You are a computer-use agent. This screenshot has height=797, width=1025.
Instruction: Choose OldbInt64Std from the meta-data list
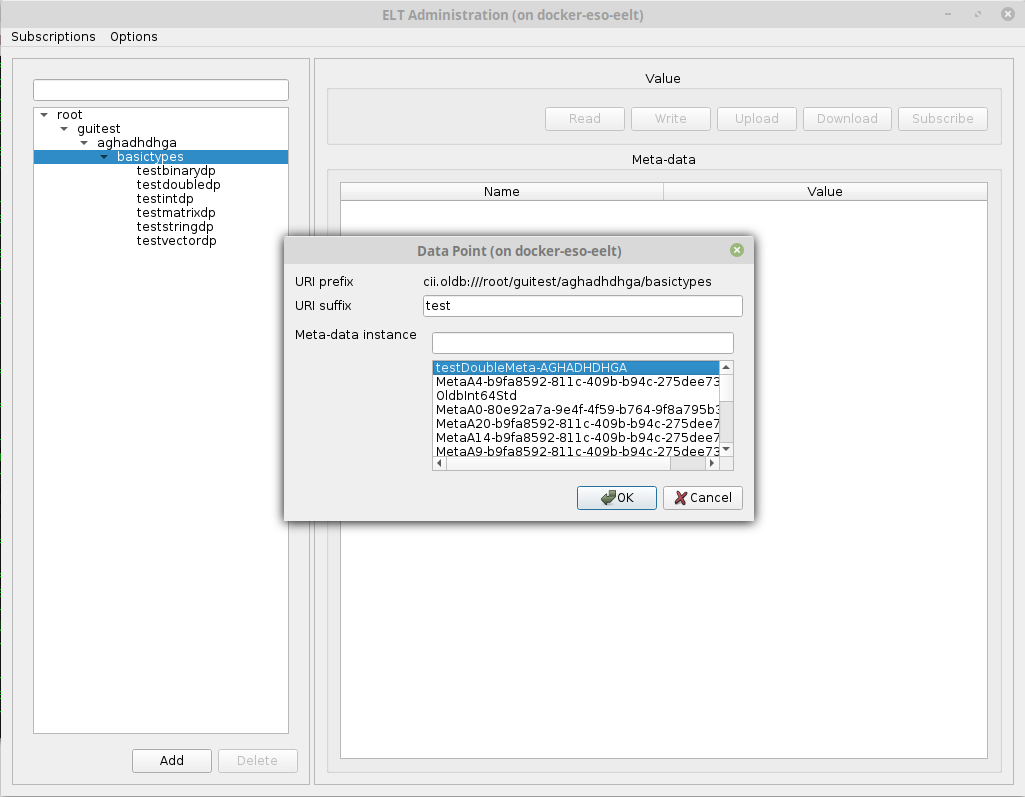coord(476,395)
